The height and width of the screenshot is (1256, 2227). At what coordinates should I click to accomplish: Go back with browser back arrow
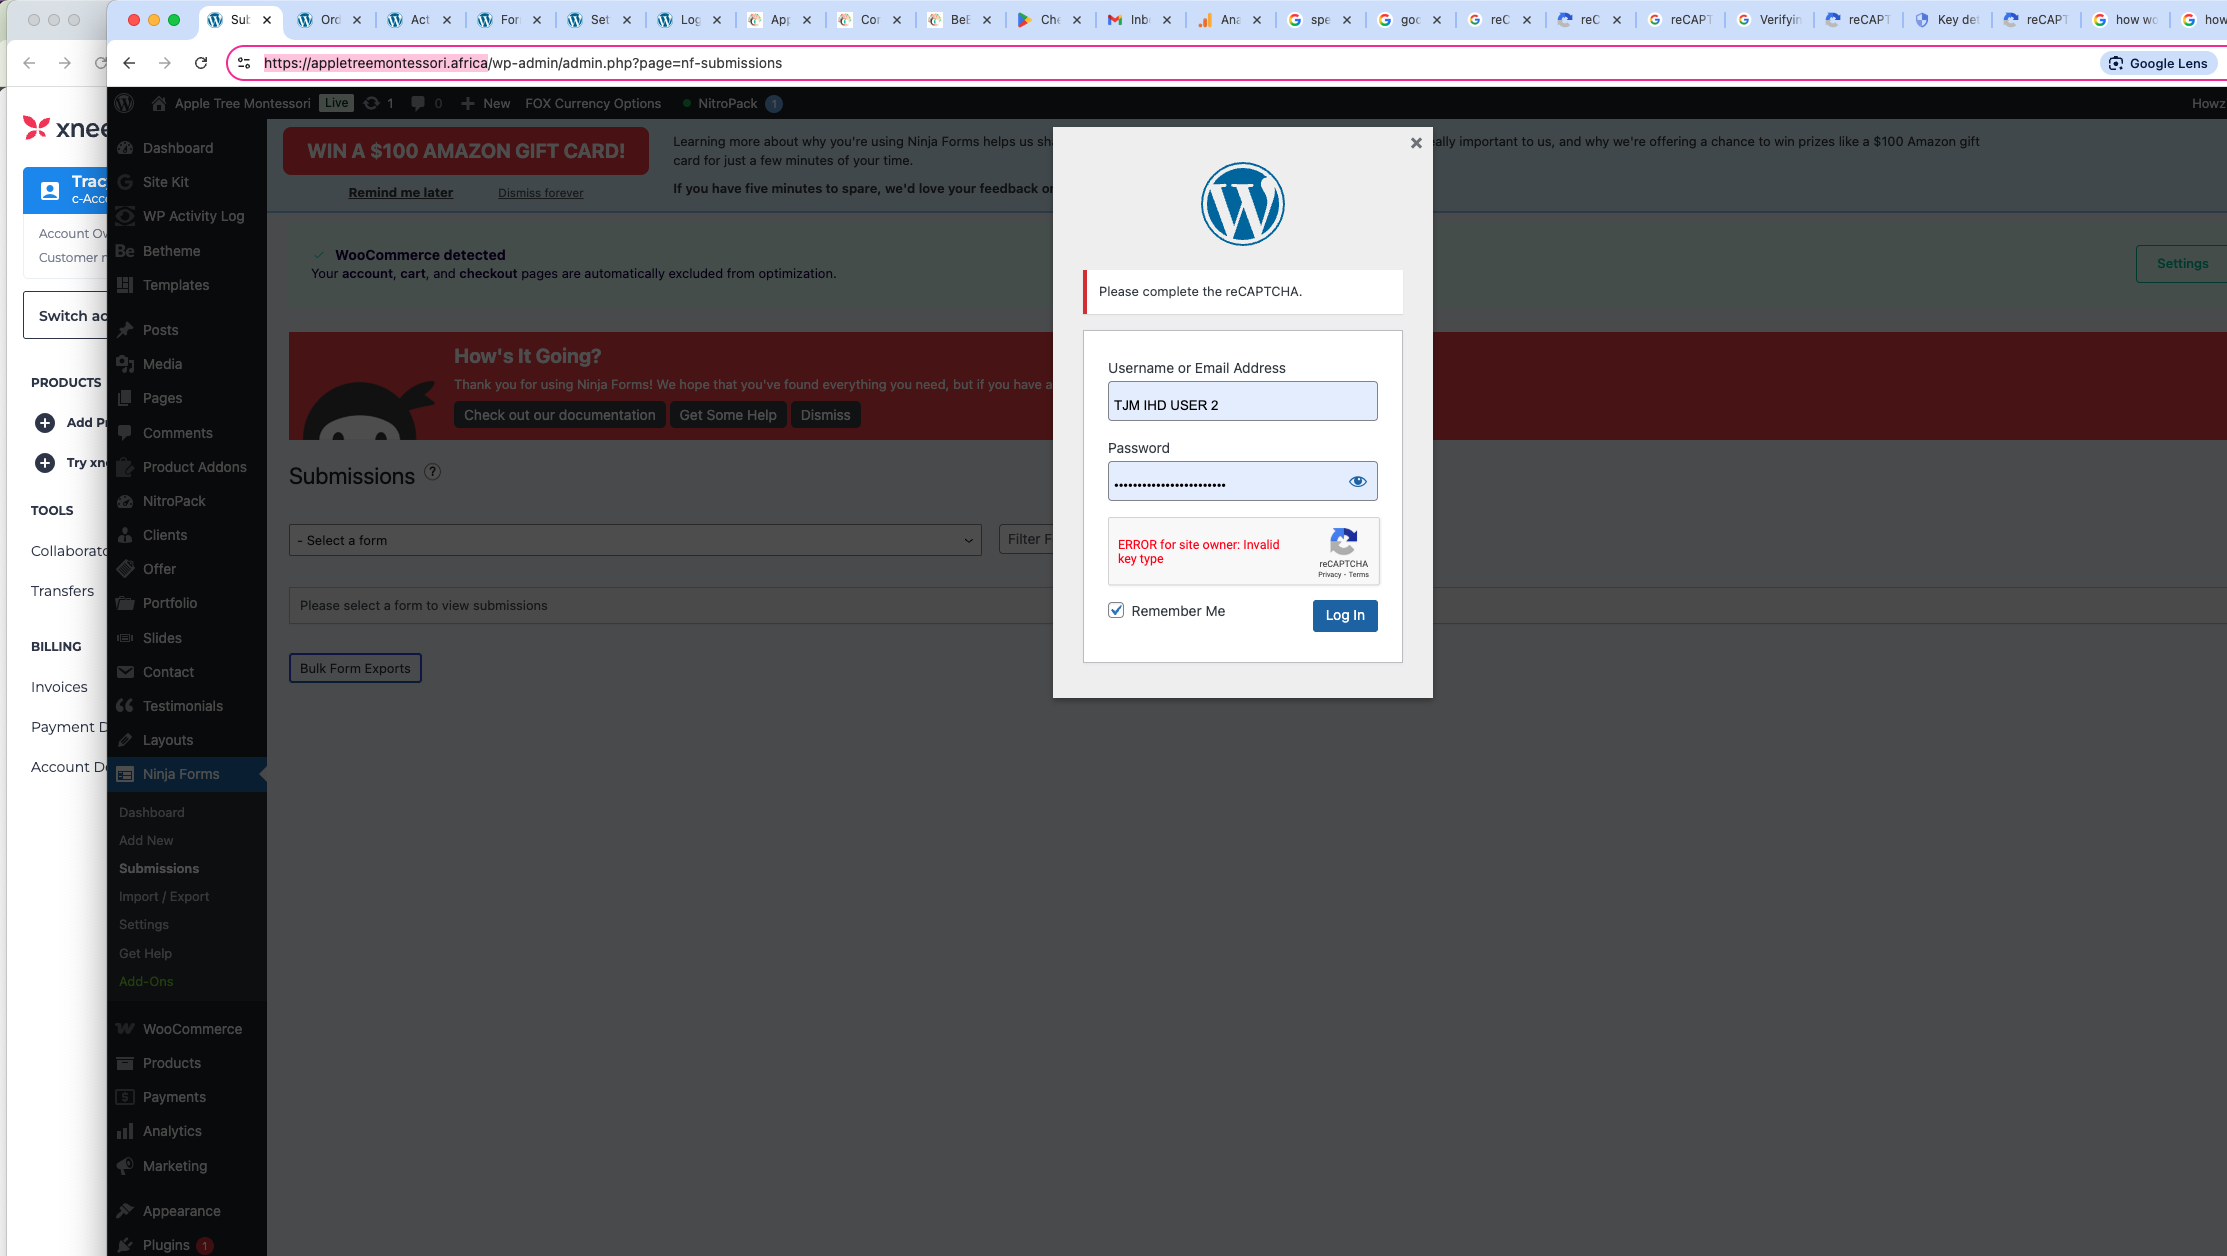[x=129, y=63]
